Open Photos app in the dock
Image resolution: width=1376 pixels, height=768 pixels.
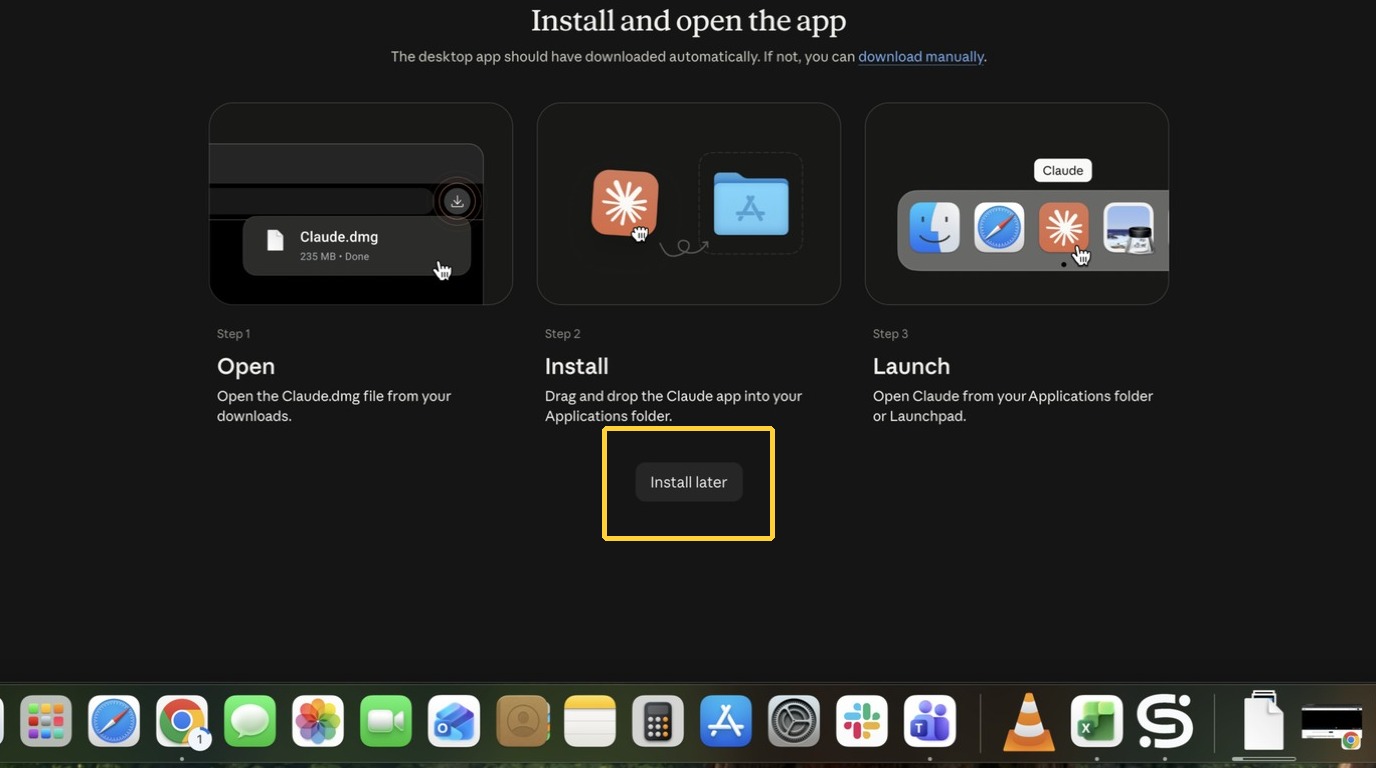(x=318, y=721)
